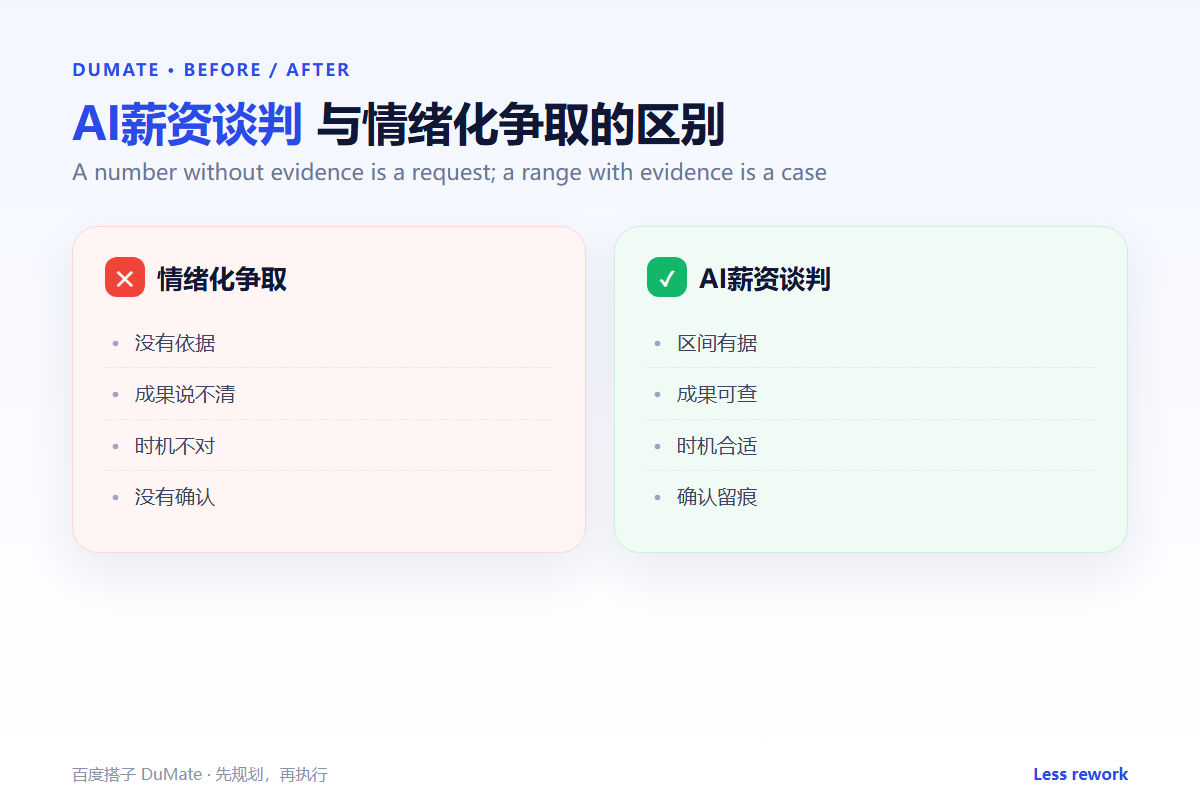Click the bullet text 区间有据

click(x=717, y=343)
